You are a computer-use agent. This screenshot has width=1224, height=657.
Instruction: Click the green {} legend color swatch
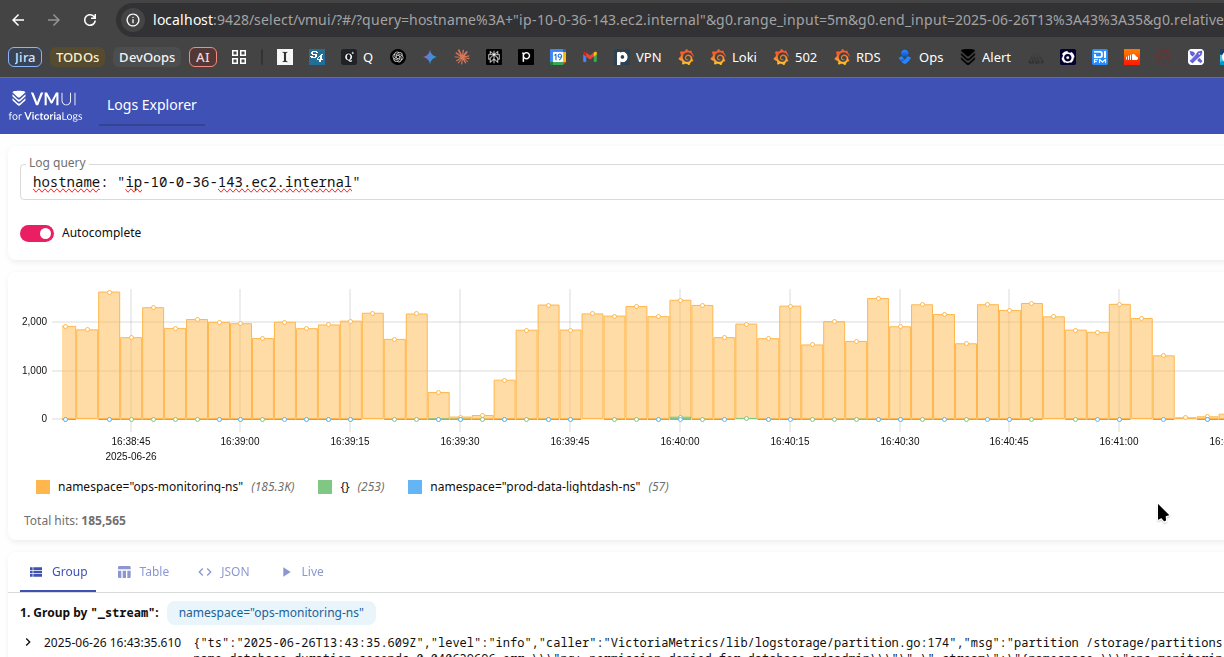point(325,487)
